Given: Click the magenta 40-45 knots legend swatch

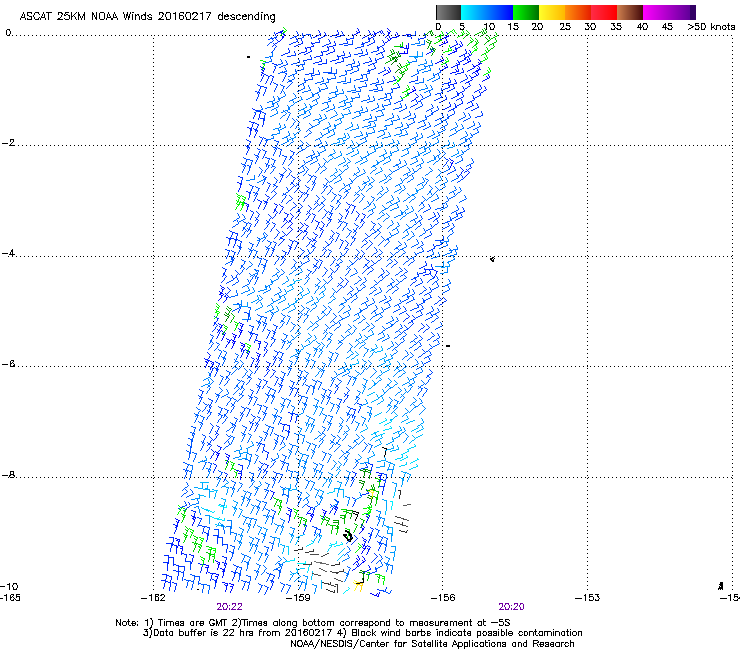Looking at the screenshot, I should click(656, 12).
